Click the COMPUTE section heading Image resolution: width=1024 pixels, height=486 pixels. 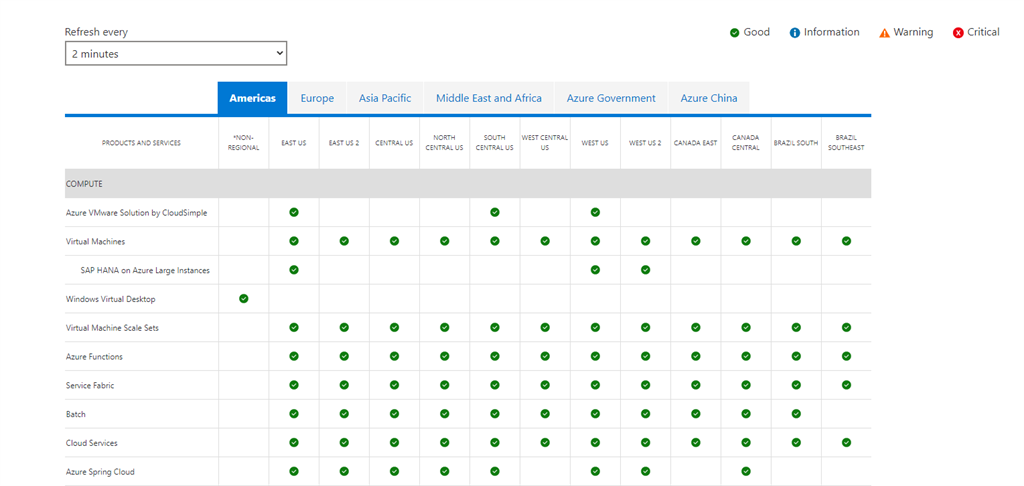pos(84,184)
